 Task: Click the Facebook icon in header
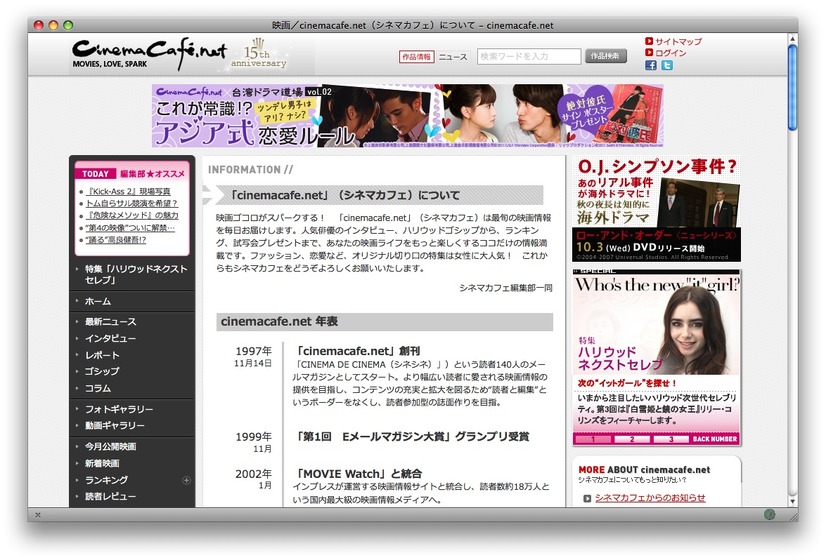click(651, 65)
